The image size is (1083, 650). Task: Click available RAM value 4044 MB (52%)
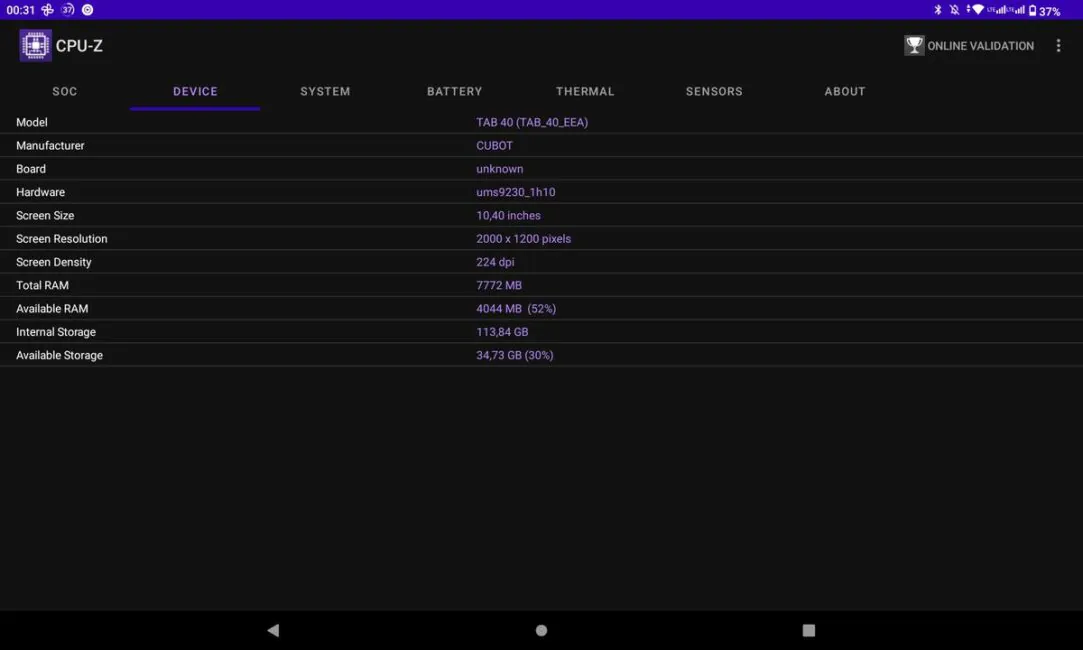516,309
